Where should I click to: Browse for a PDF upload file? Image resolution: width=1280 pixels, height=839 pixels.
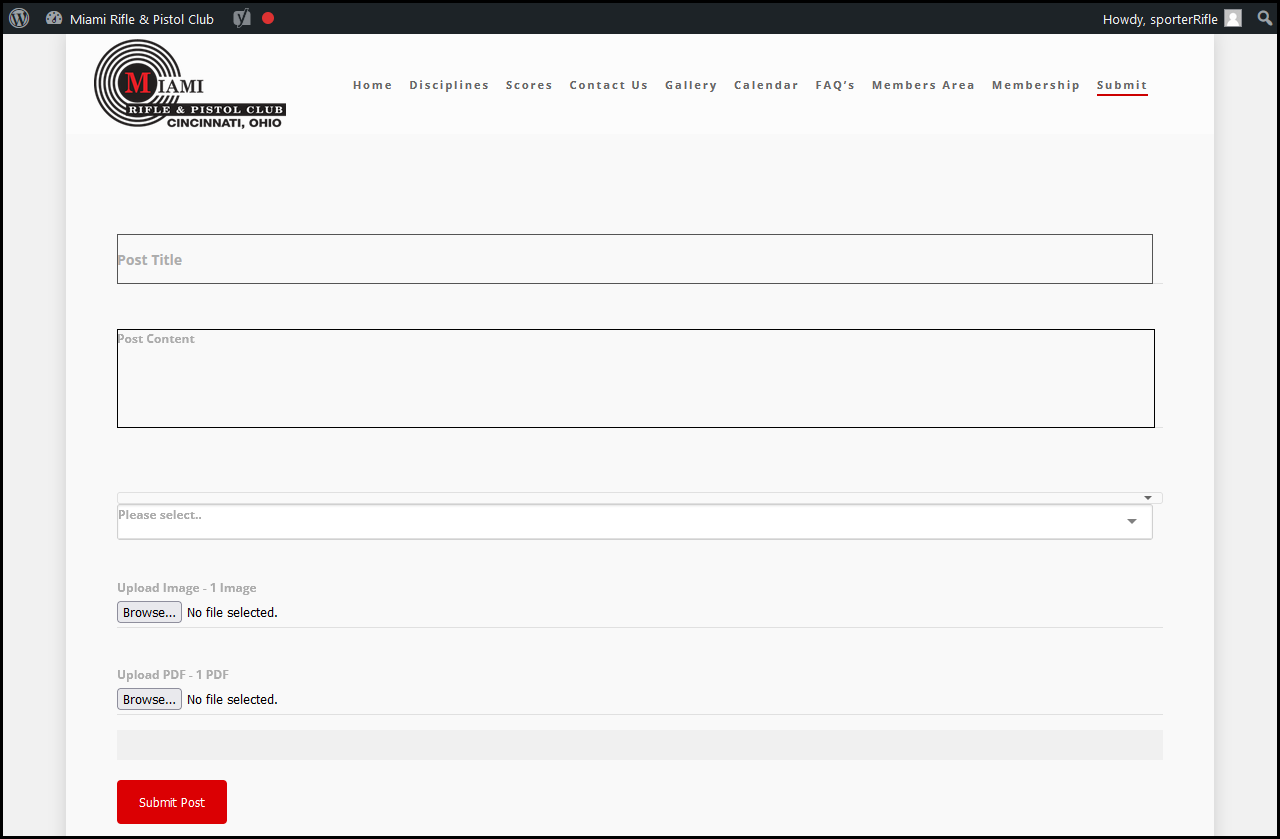[x=149, y=699]
